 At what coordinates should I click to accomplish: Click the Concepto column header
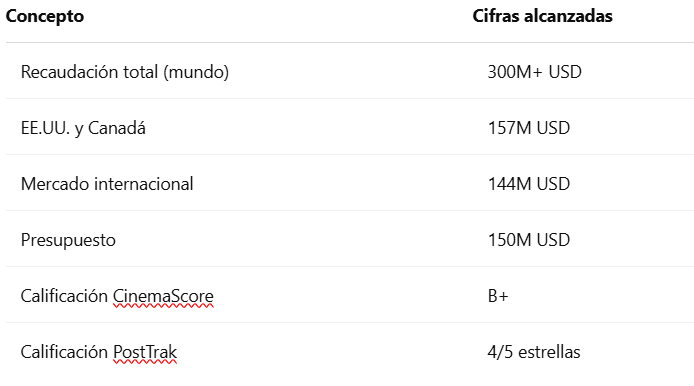[x=45, y=16]
